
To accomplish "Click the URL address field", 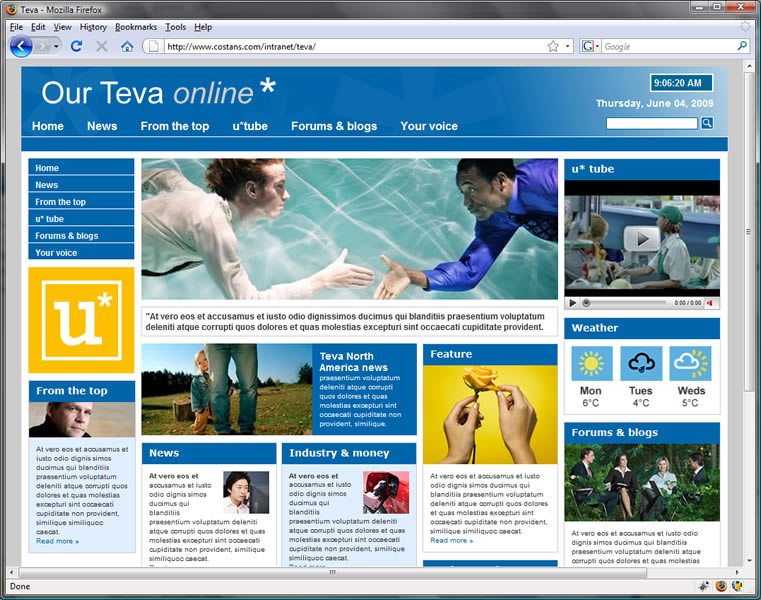I will pyautogui.click(x=354, y=47).
